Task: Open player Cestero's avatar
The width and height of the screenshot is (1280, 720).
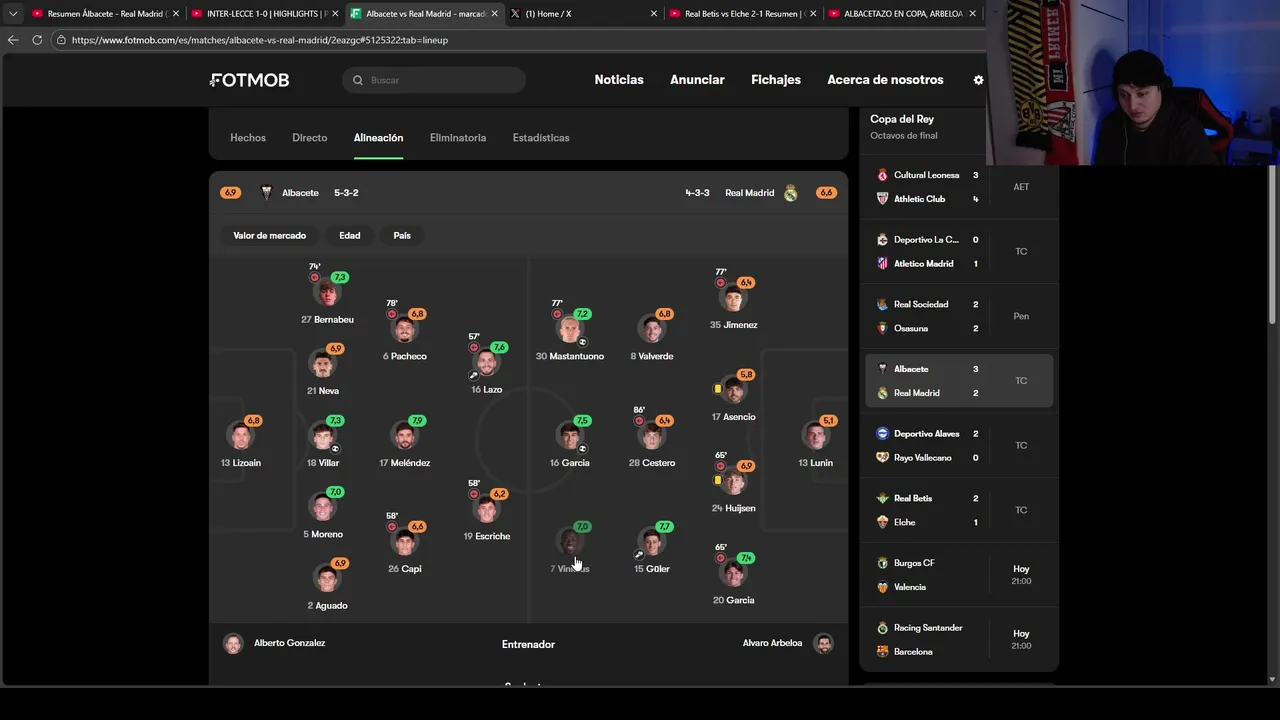Action: 652,437
